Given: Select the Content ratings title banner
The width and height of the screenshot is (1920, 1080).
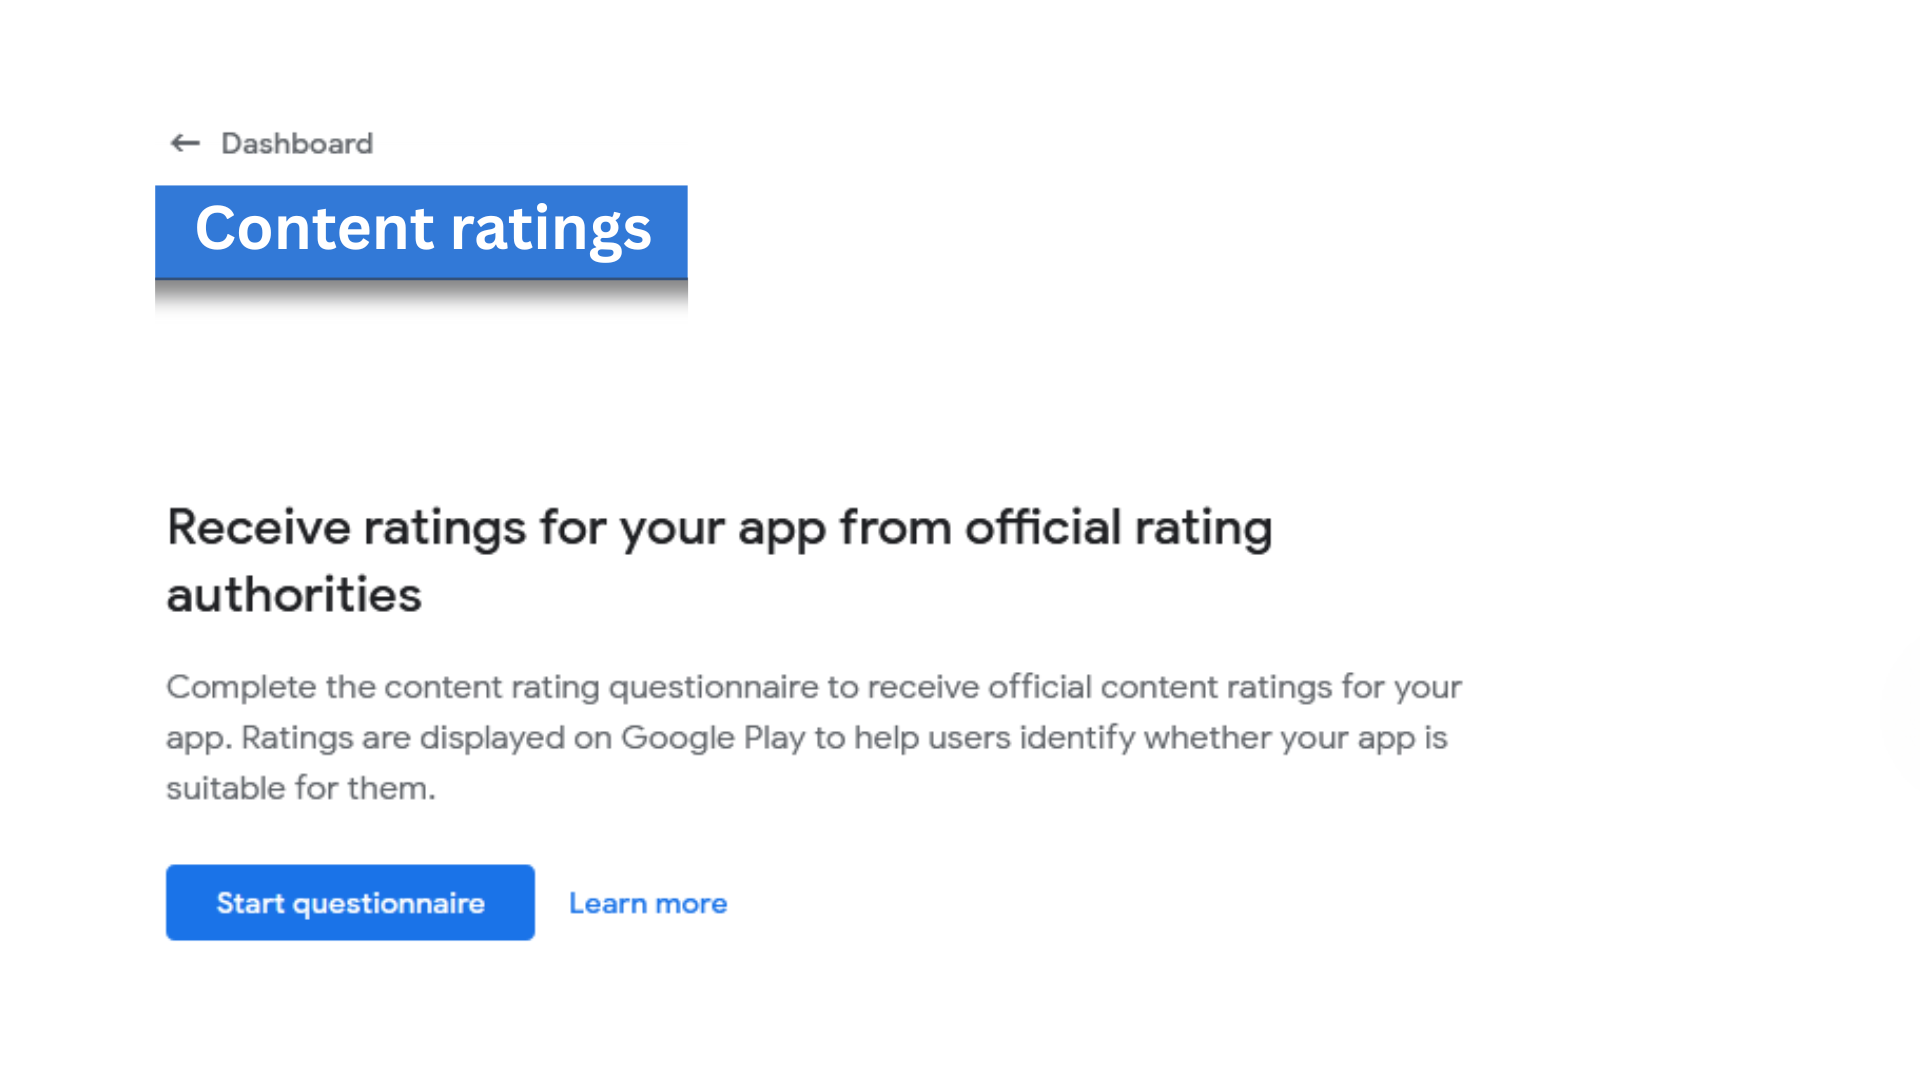Looking at the screenshot, I should pyautogui.click(x=421, y=231).
